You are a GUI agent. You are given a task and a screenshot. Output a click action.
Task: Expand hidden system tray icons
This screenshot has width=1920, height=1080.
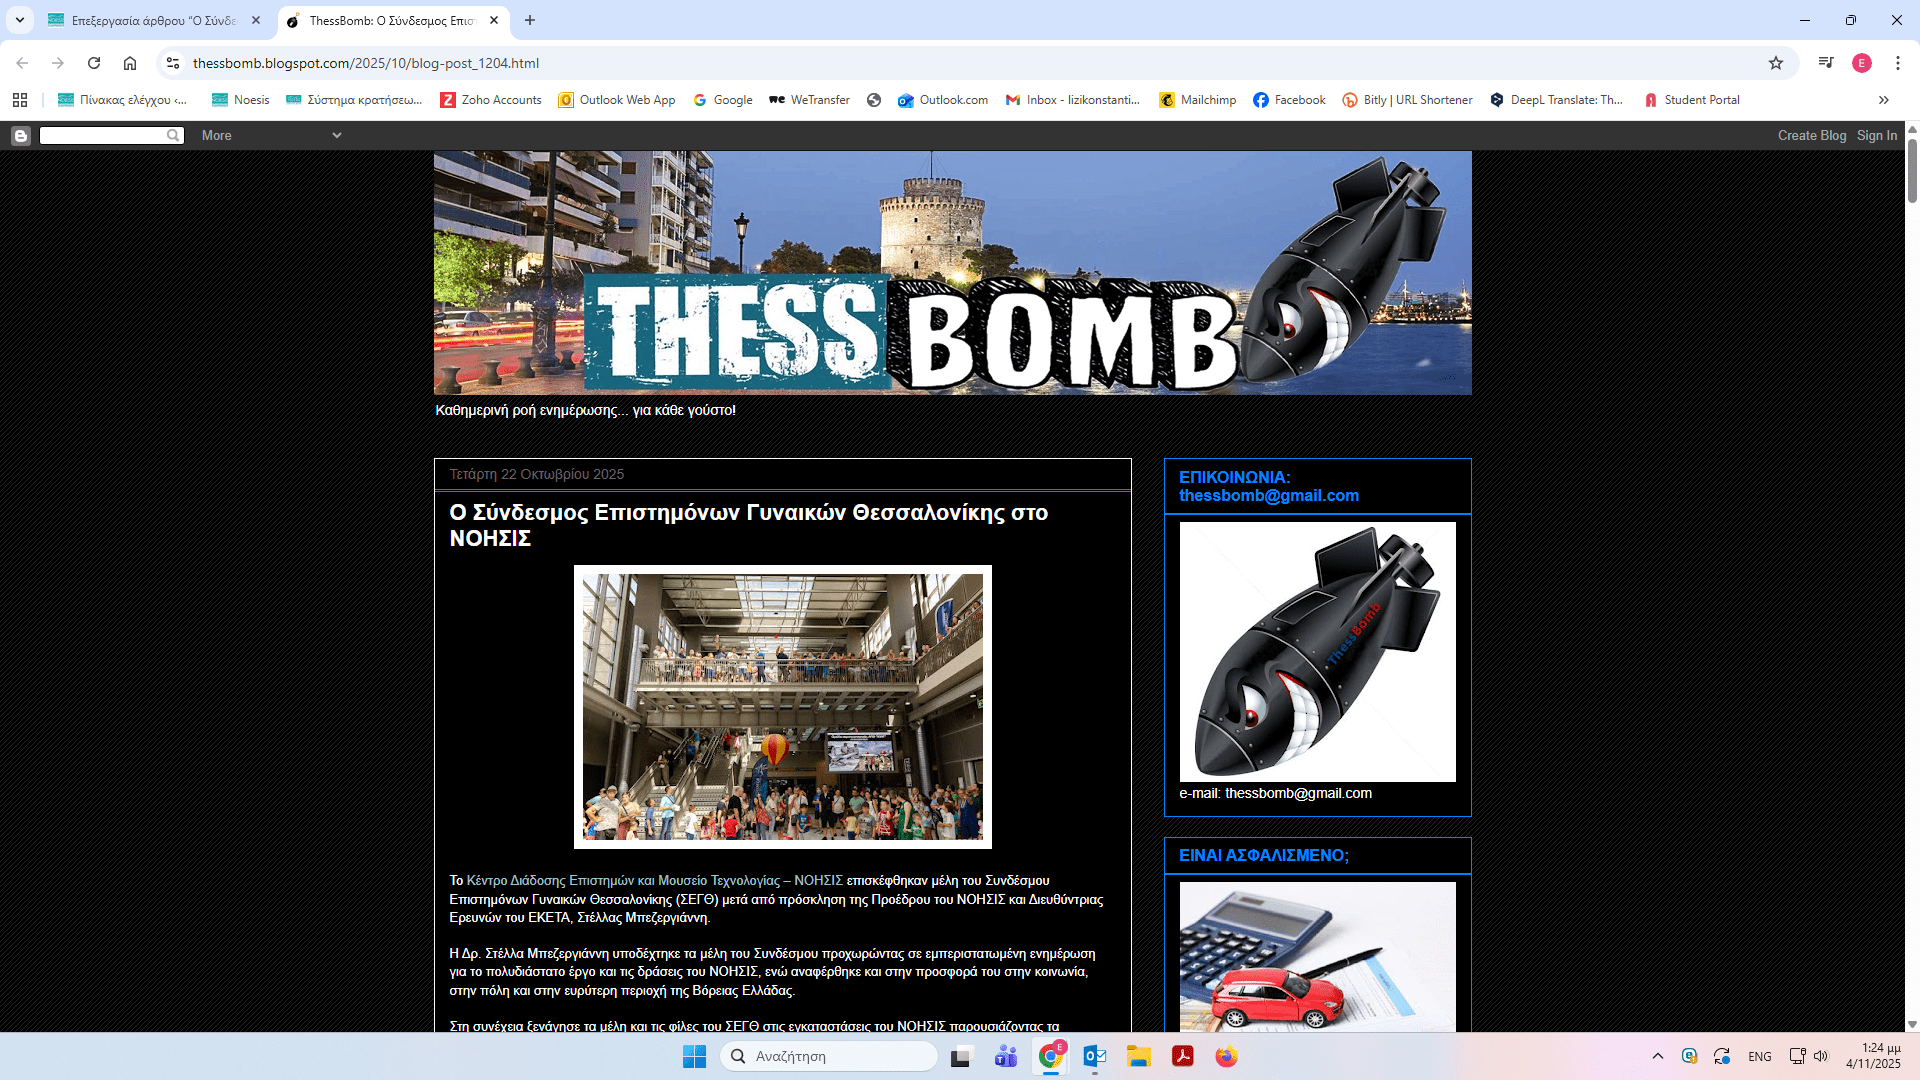[x=1657, y=1056]
